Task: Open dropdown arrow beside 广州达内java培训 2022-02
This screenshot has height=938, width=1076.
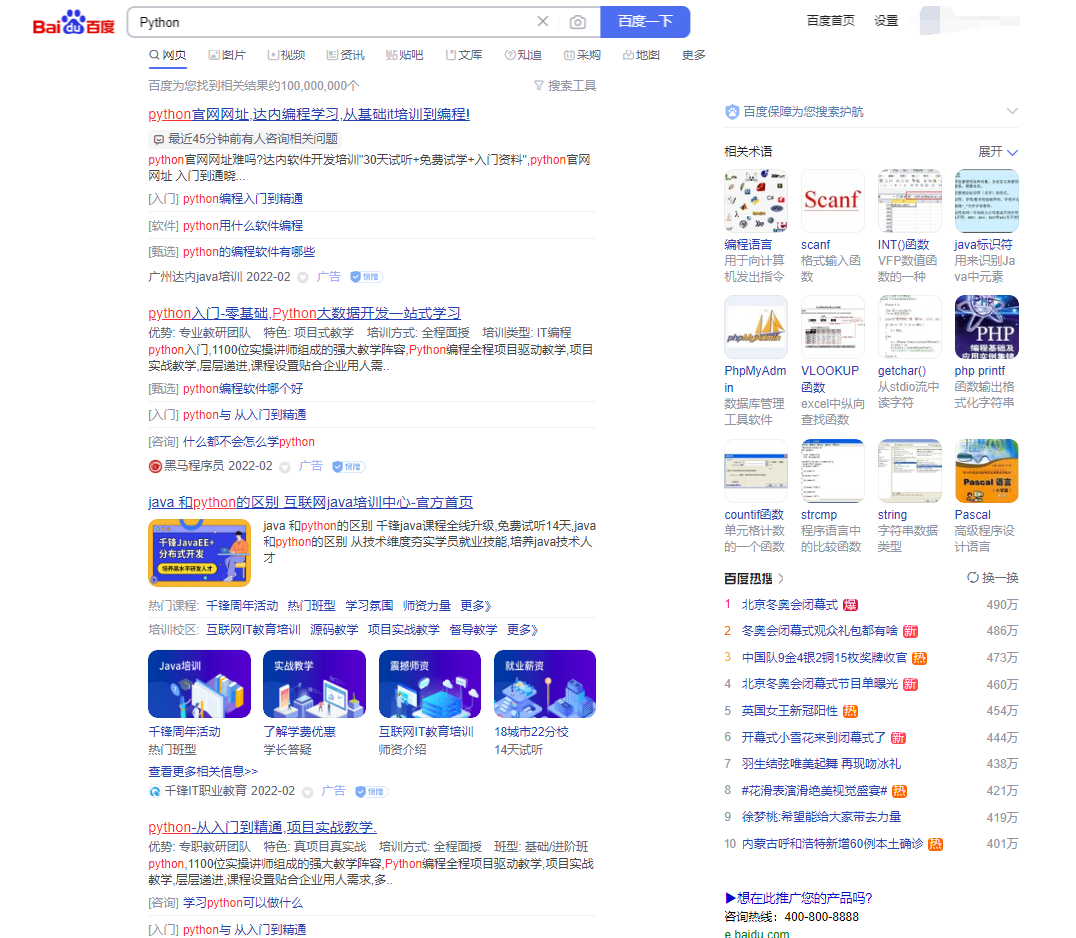Action: pyautogui.click(x=303, y=277)
